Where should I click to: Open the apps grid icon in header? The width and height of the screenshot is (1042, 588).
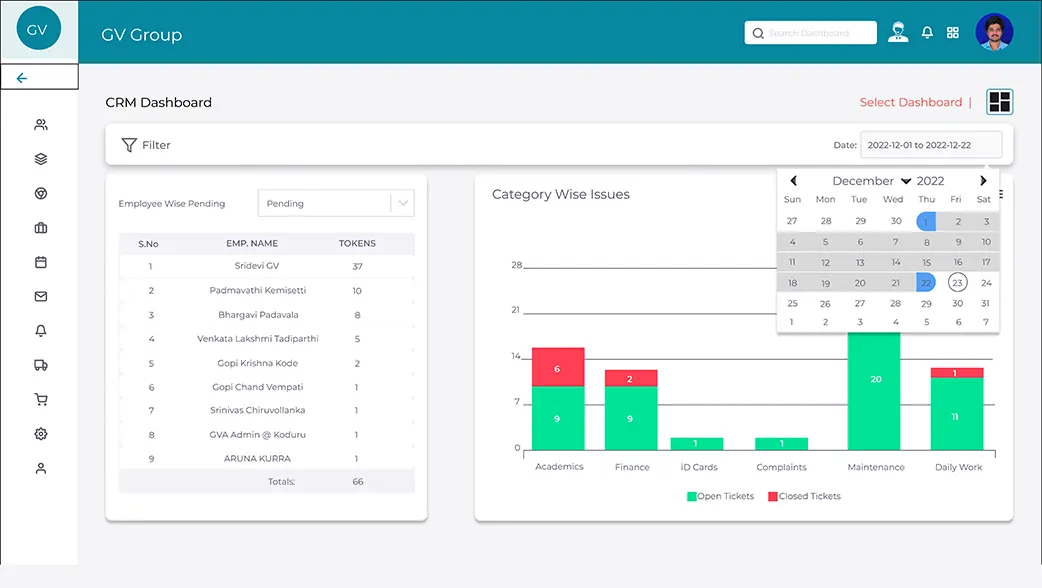pos(953,33)
